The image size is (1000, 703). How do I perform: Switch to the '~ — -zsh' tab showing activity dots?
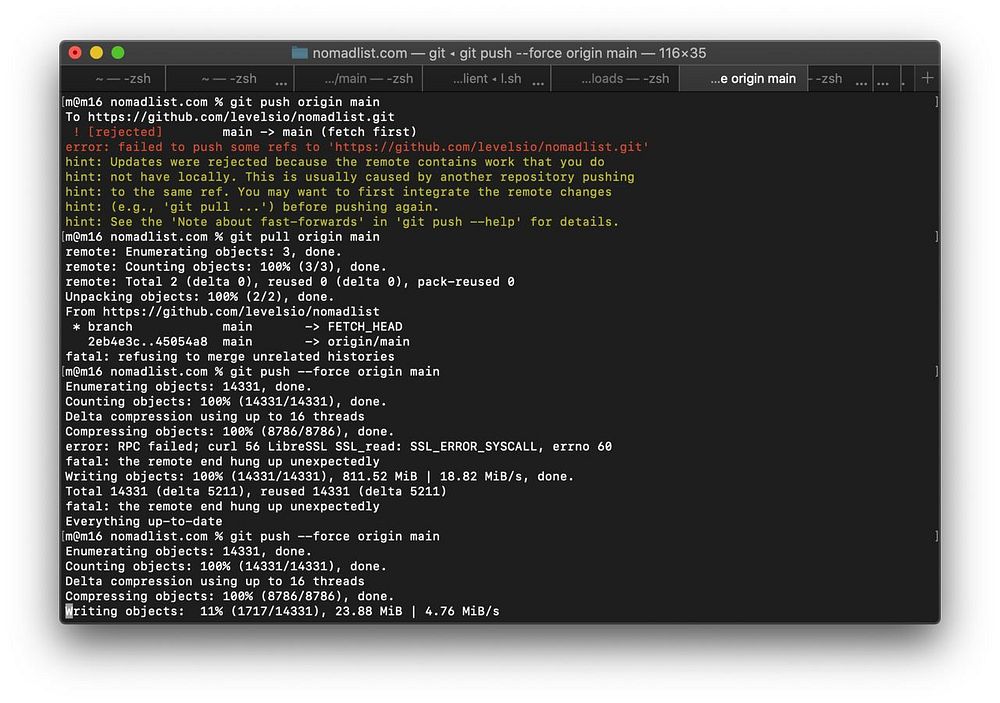(x=228, y=78)
